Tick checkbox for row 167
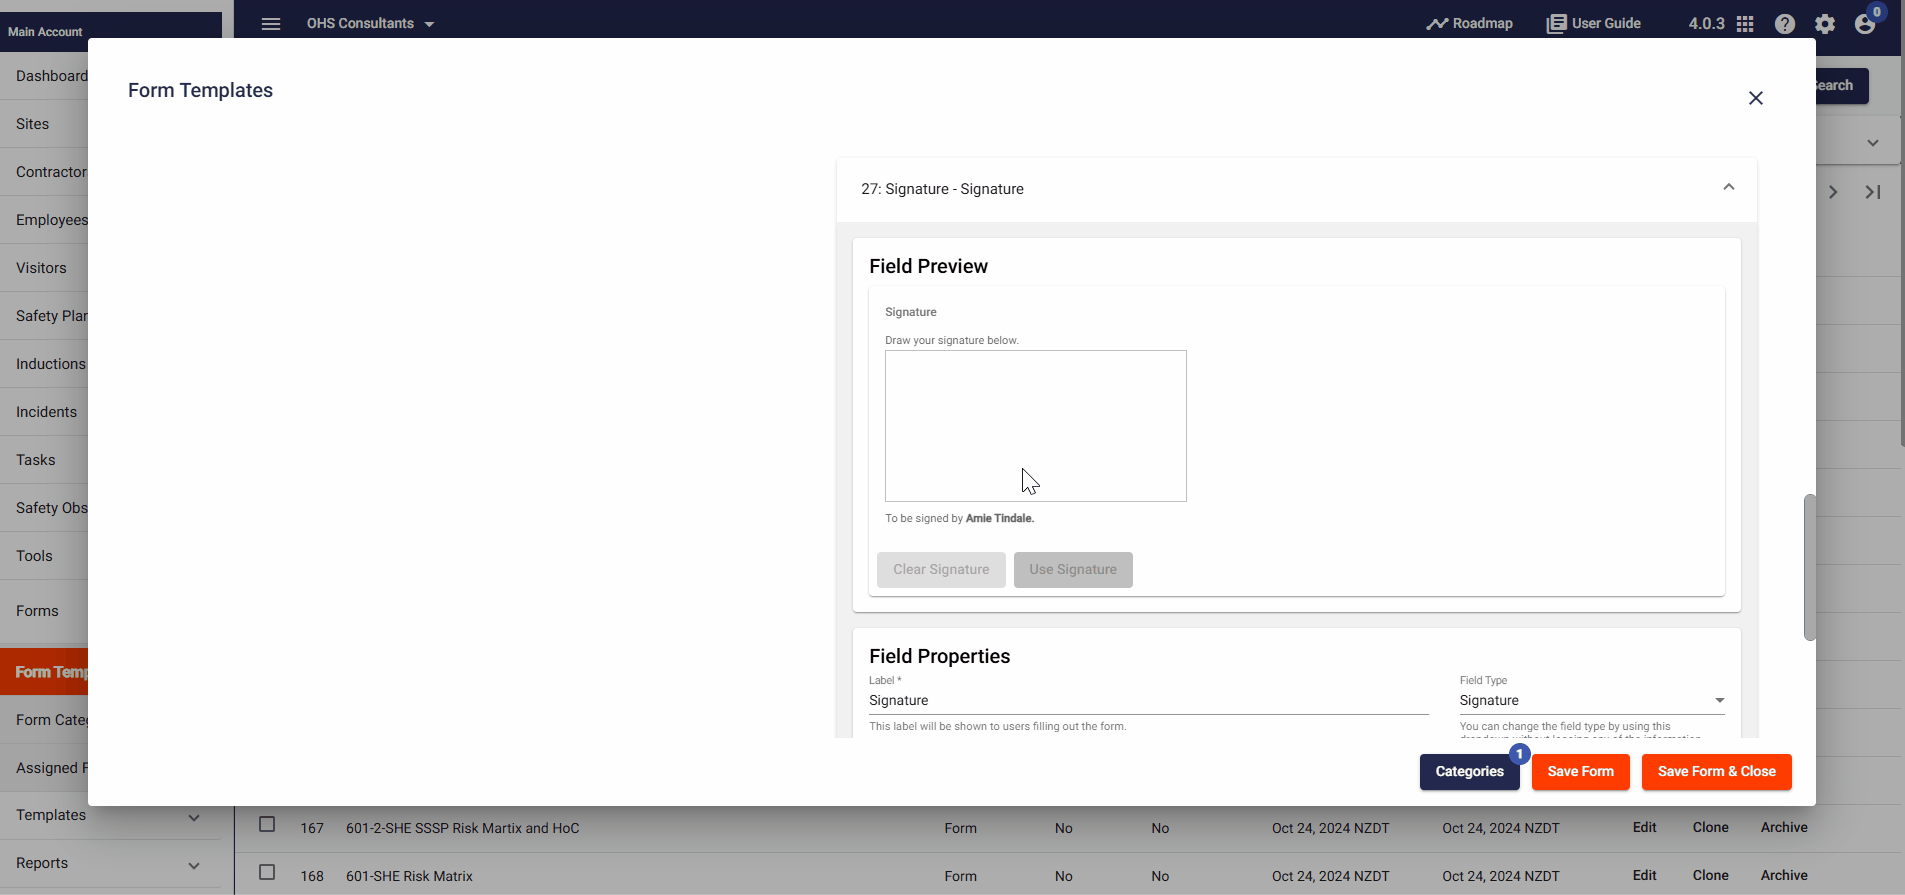 pyautogui.click(x=267, y=824)
